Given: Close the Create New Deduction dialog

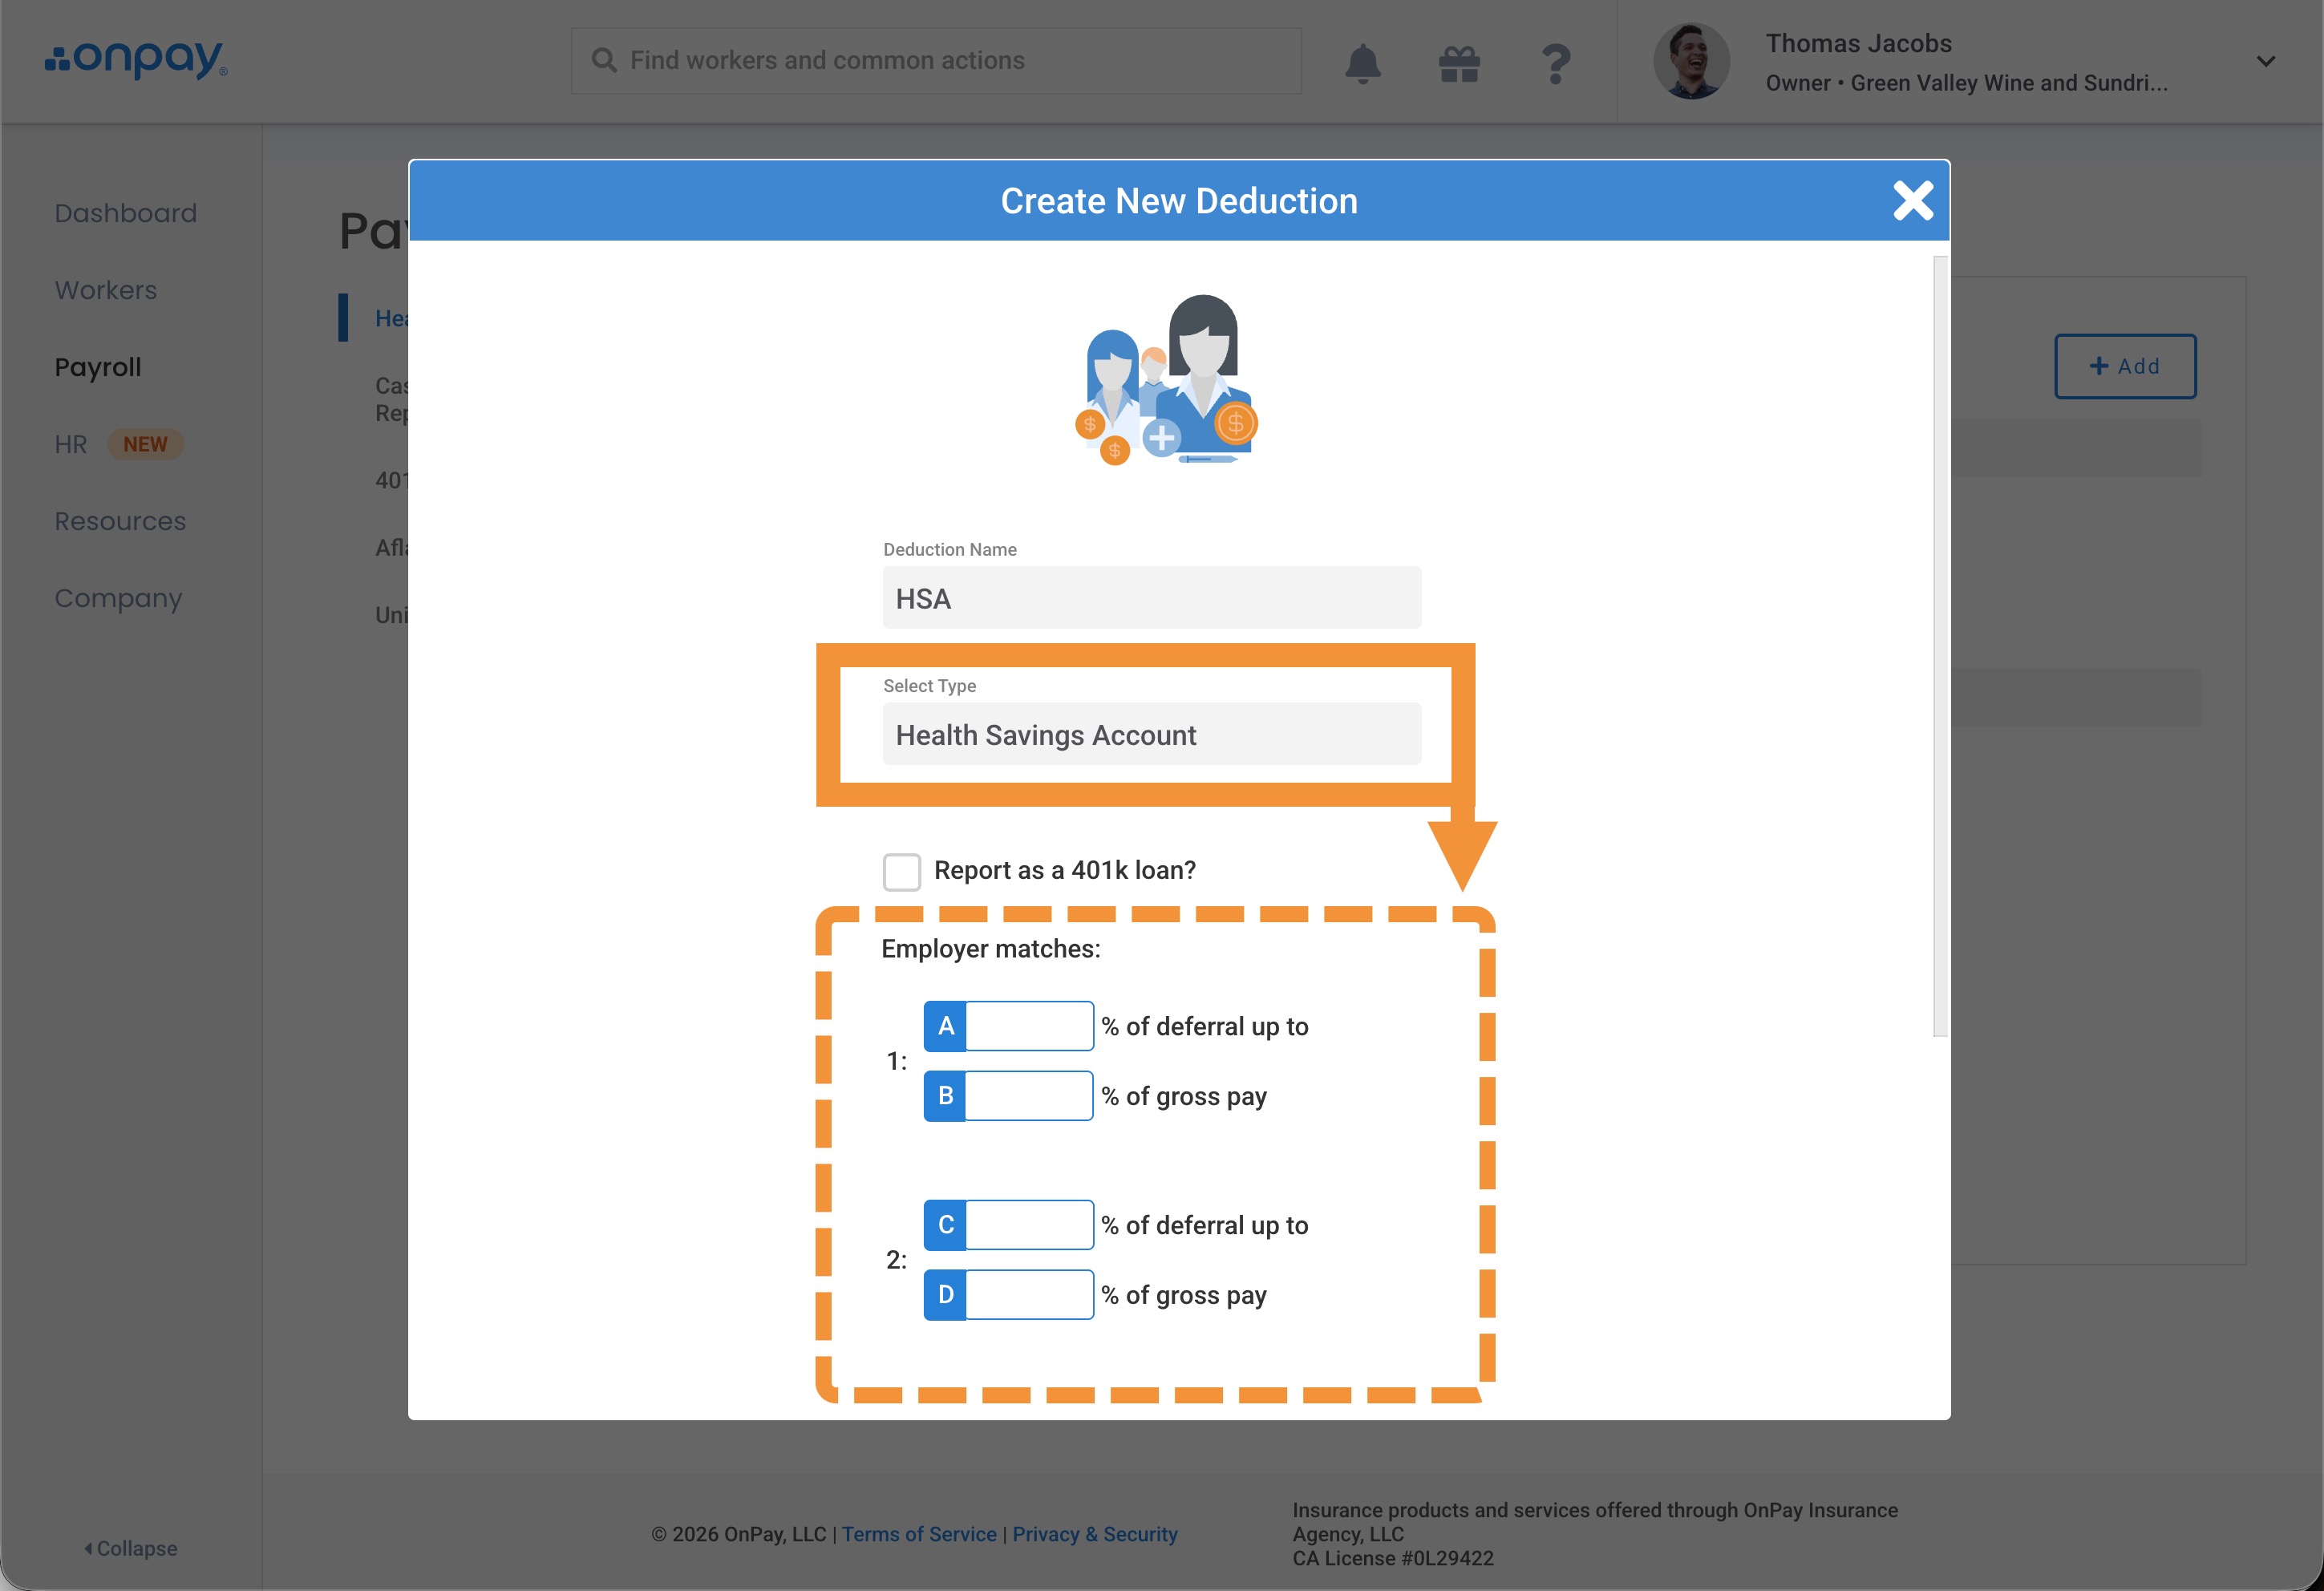Looking at the screenshot, I should [1912, 201].
